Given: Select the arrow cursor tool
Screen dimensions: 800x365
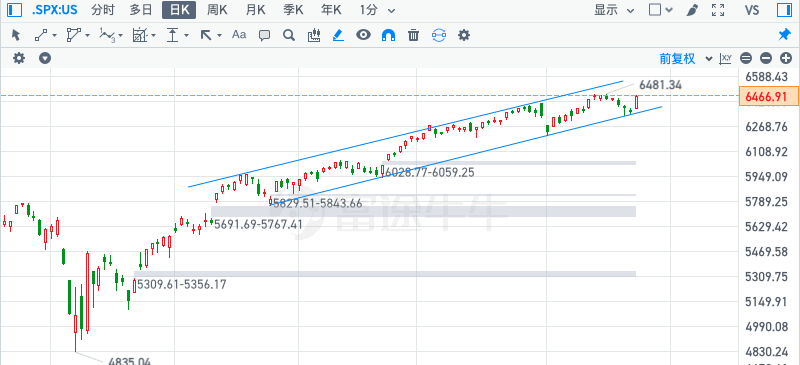Looking at the screenshot, I should (x=16, y=35).
